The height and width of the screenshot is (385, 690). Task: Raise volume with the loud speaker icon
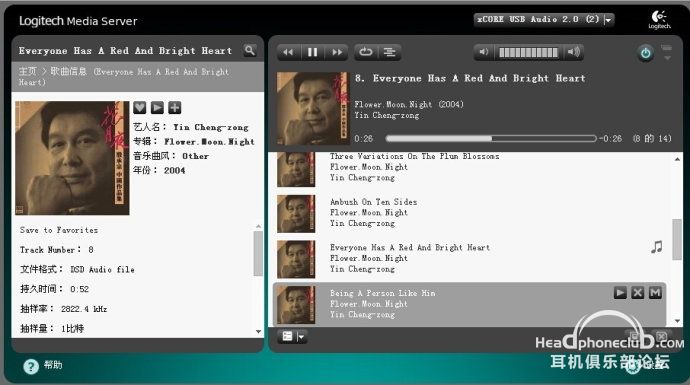tap(573, 52)
